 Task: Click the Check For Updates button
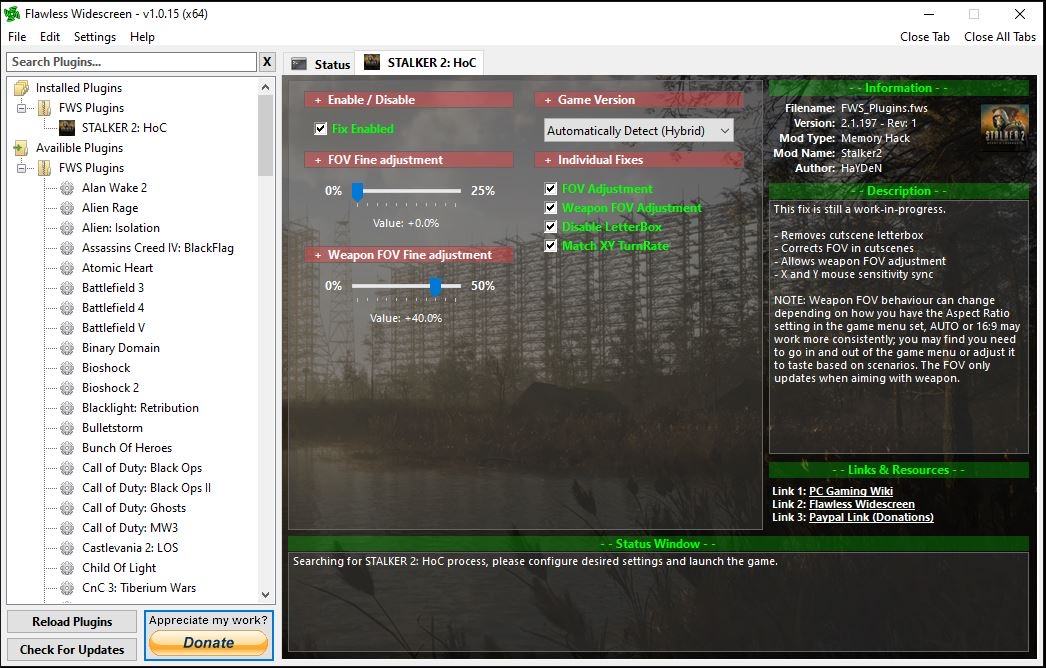(x=72, y=650)
